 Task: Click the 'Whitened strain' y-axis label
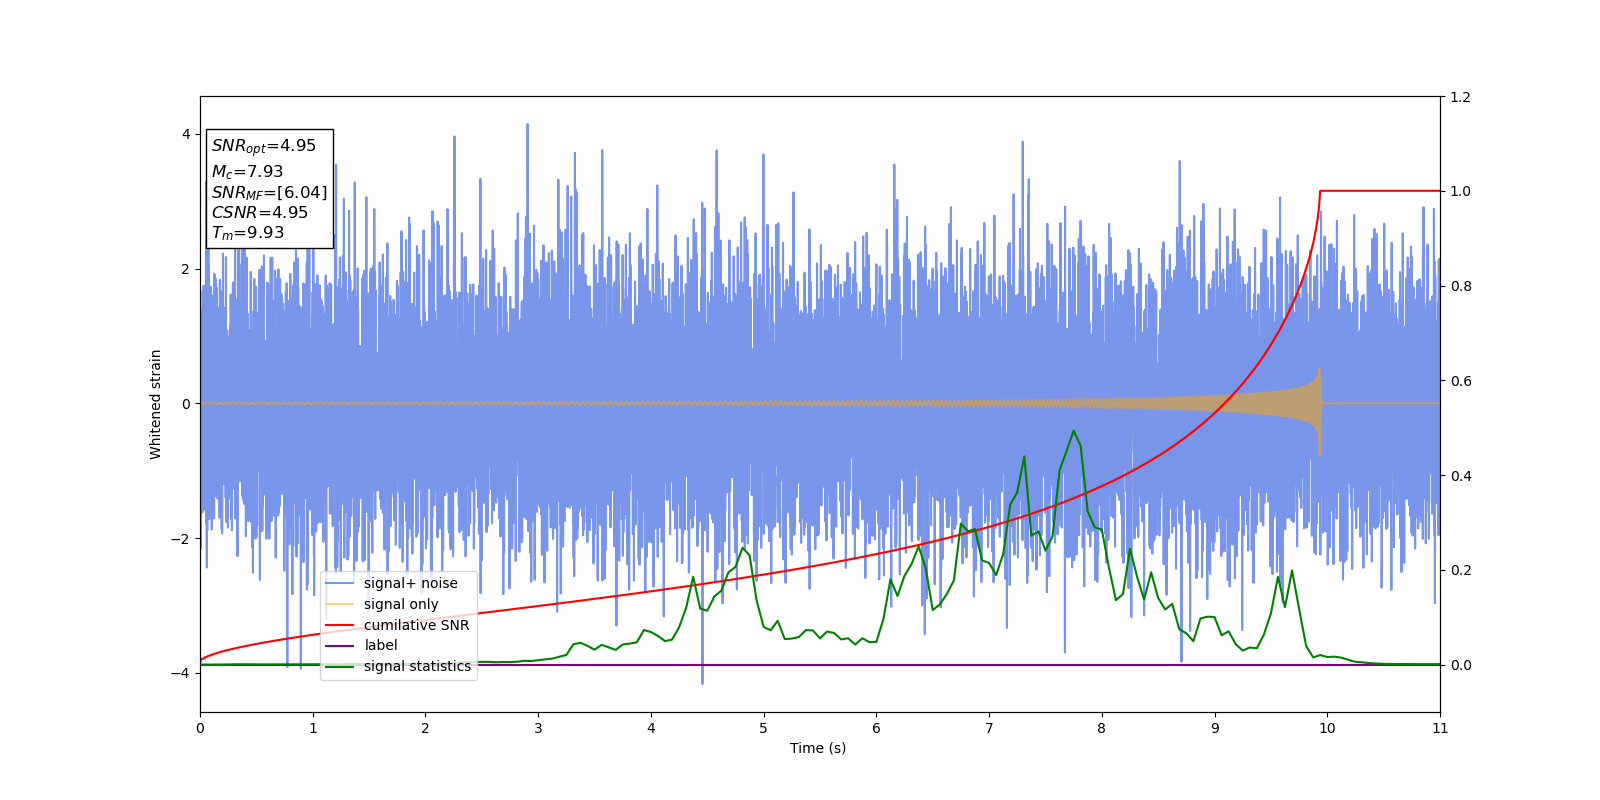(155, 404)
